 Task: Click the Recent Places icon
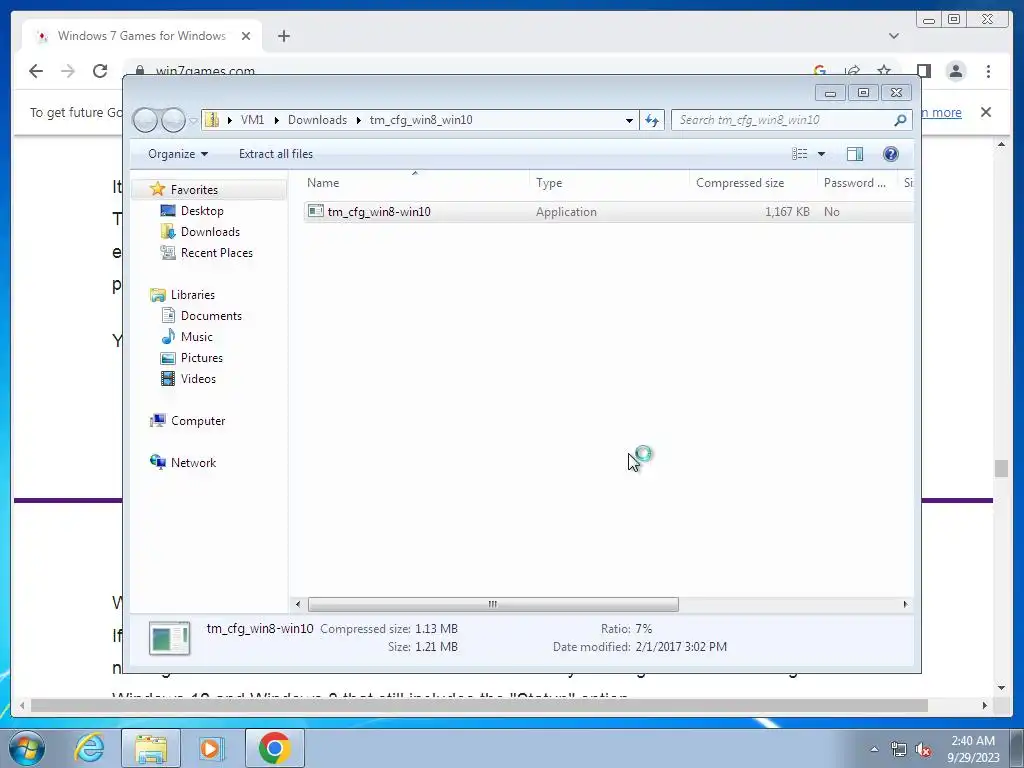[x=168, y=253]
